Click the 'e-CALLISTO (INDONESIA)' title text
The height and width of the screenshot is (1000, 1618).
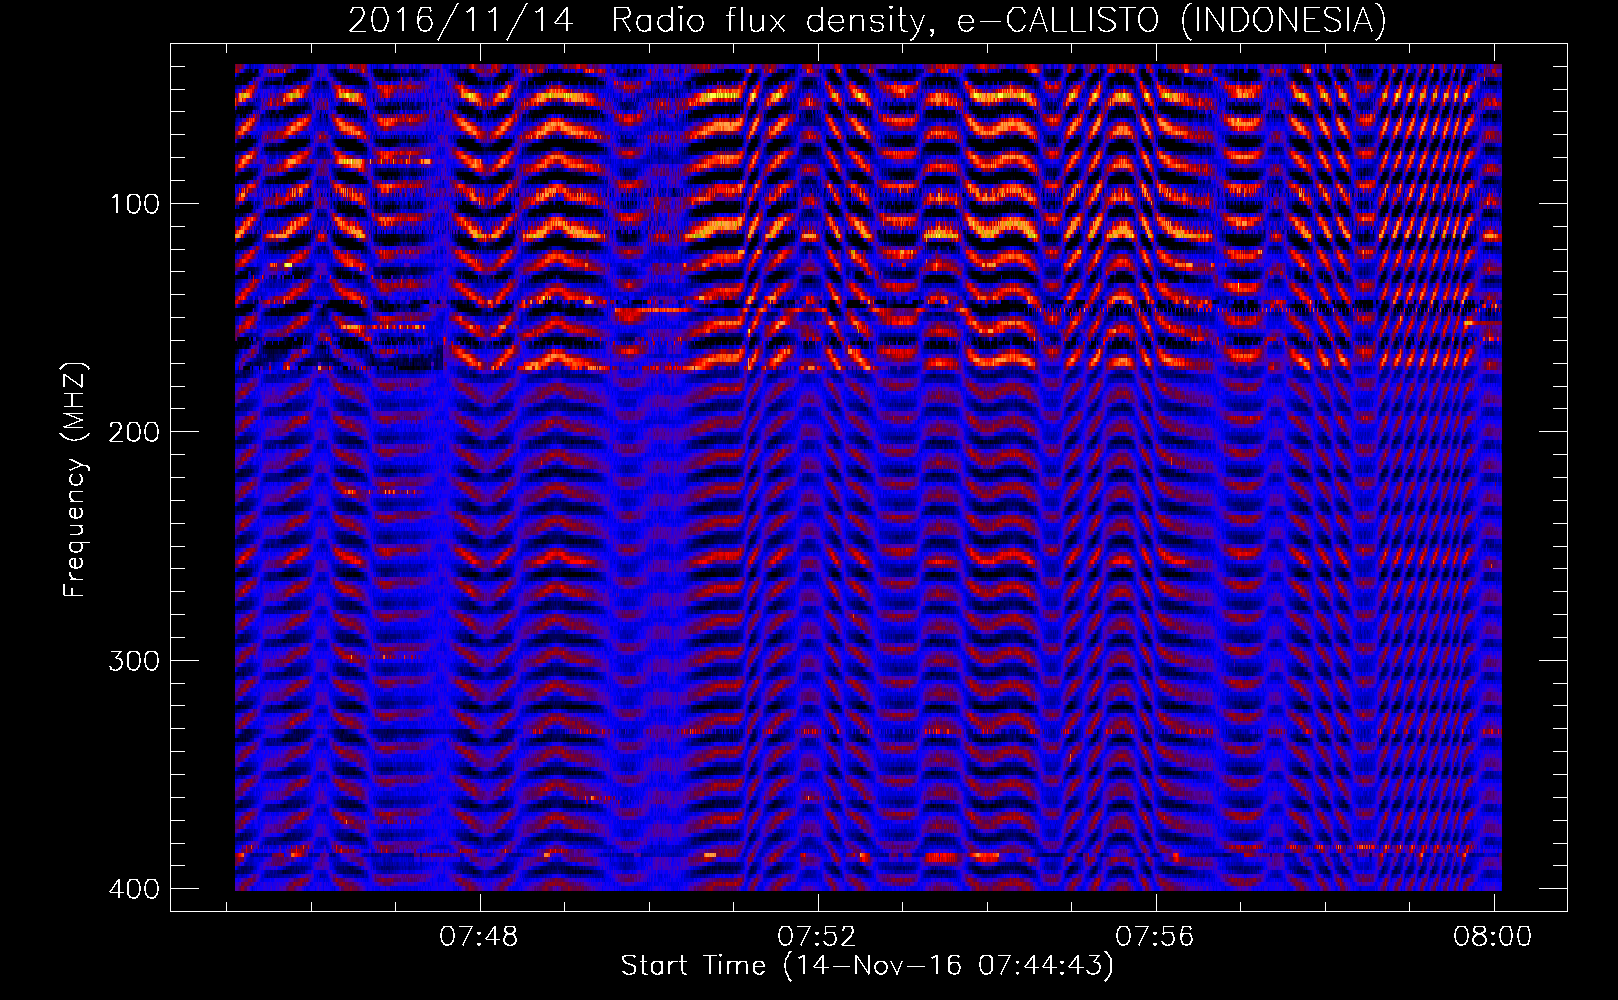1172,21
